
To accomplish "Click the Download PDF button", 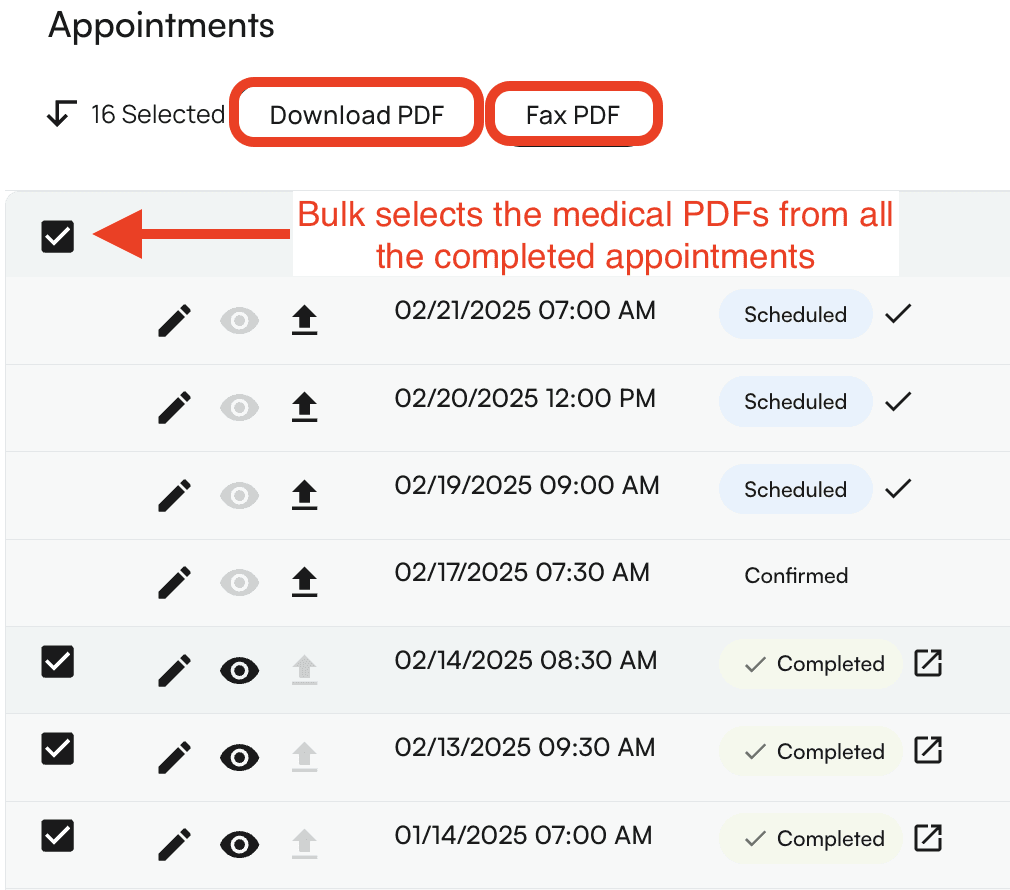I will coord(356,115).
